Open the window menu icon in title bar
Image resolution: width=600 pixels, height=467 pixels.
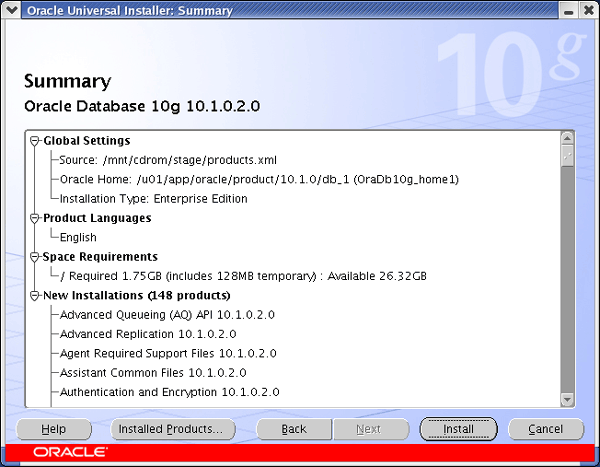point(11,10)
